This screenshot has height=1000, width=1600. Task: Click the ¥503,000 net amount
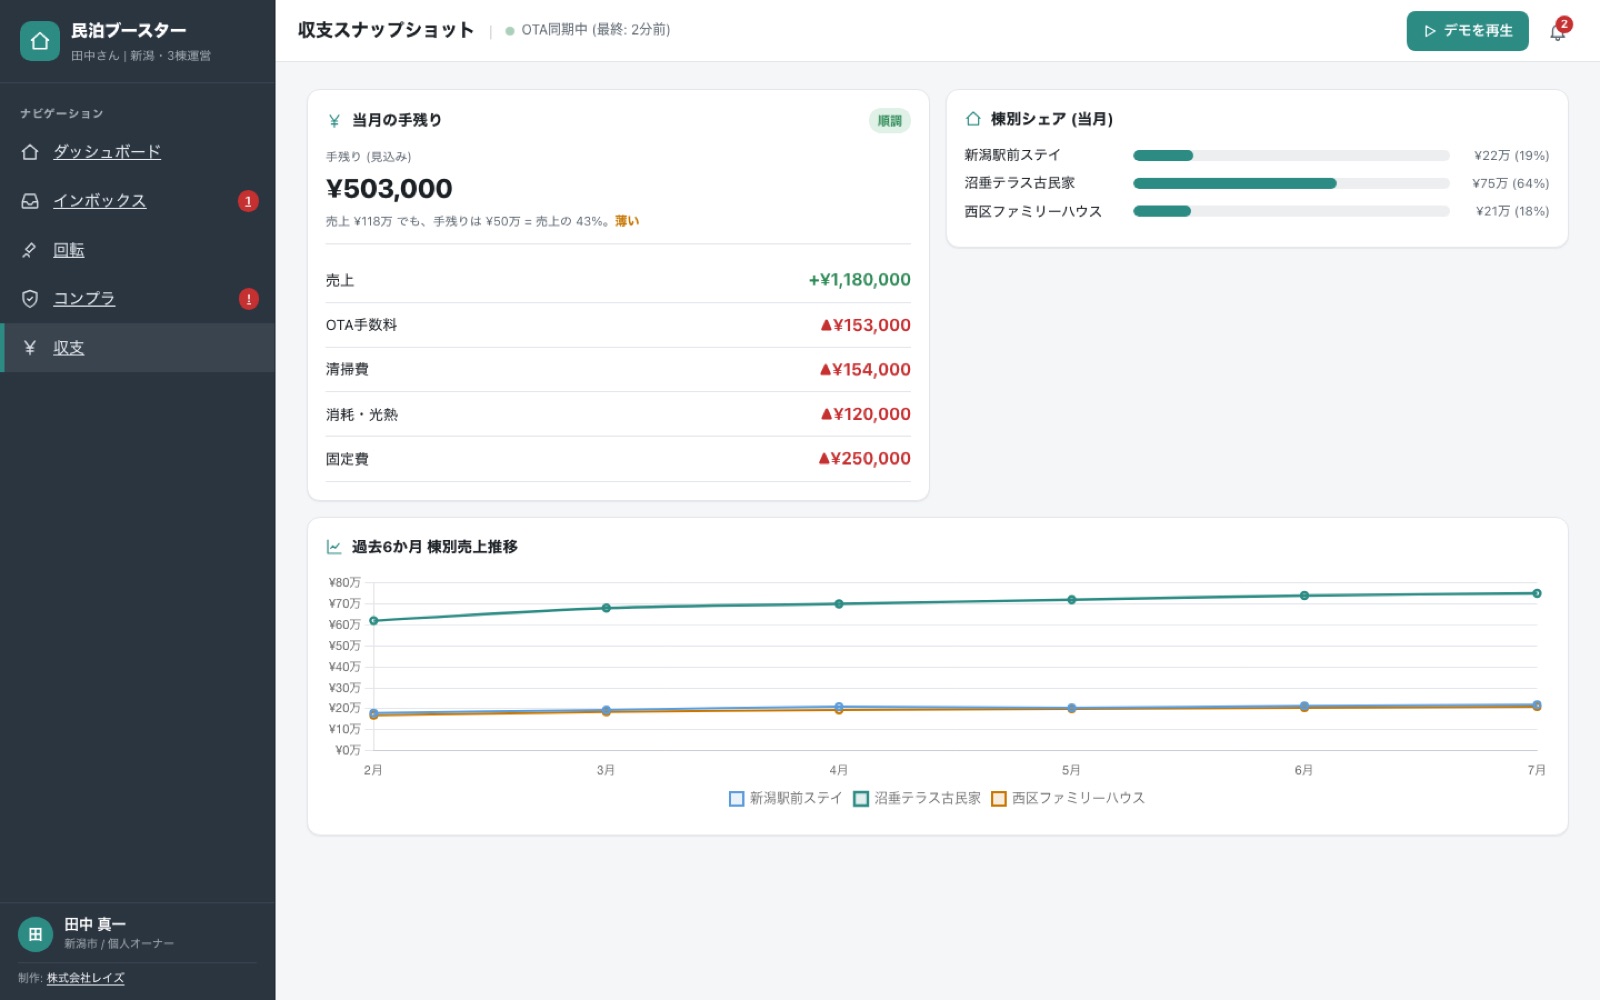[x=389, y=189]
